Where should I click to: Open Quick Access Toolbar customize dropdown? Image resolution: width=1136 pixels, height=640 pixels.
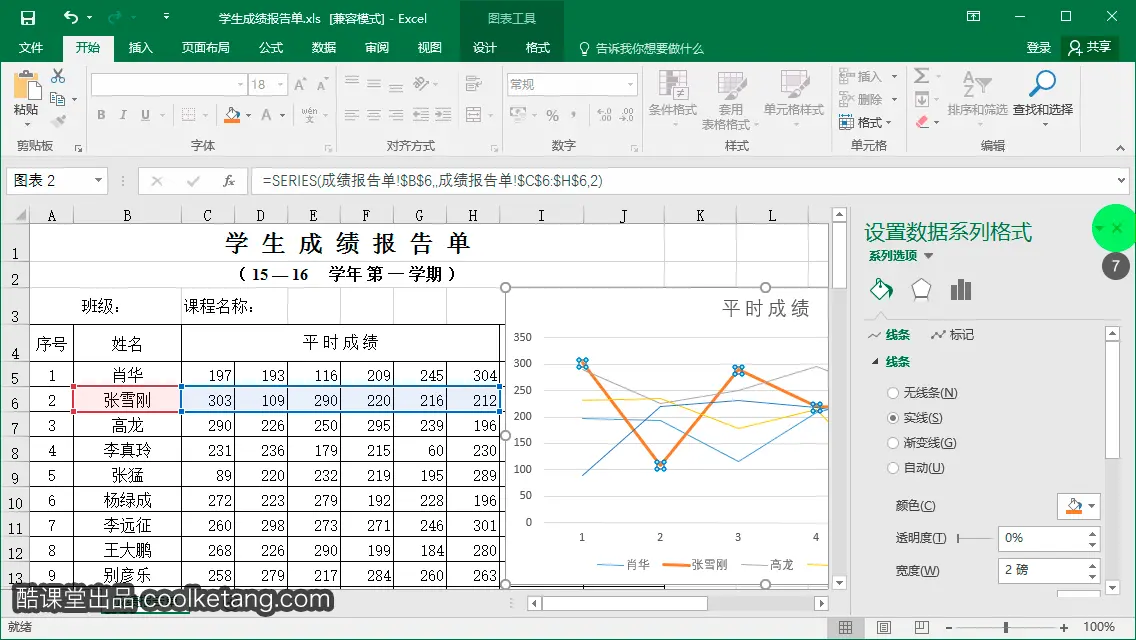167,16
